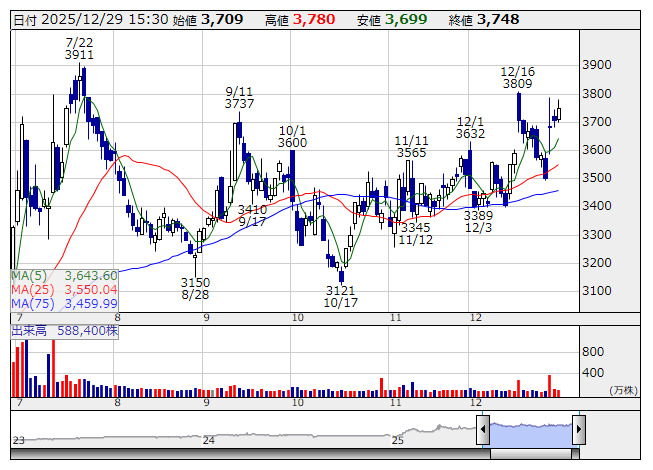Click year 24 in overview timeline
Screen dimensions: 653x470
click(209, 440)
